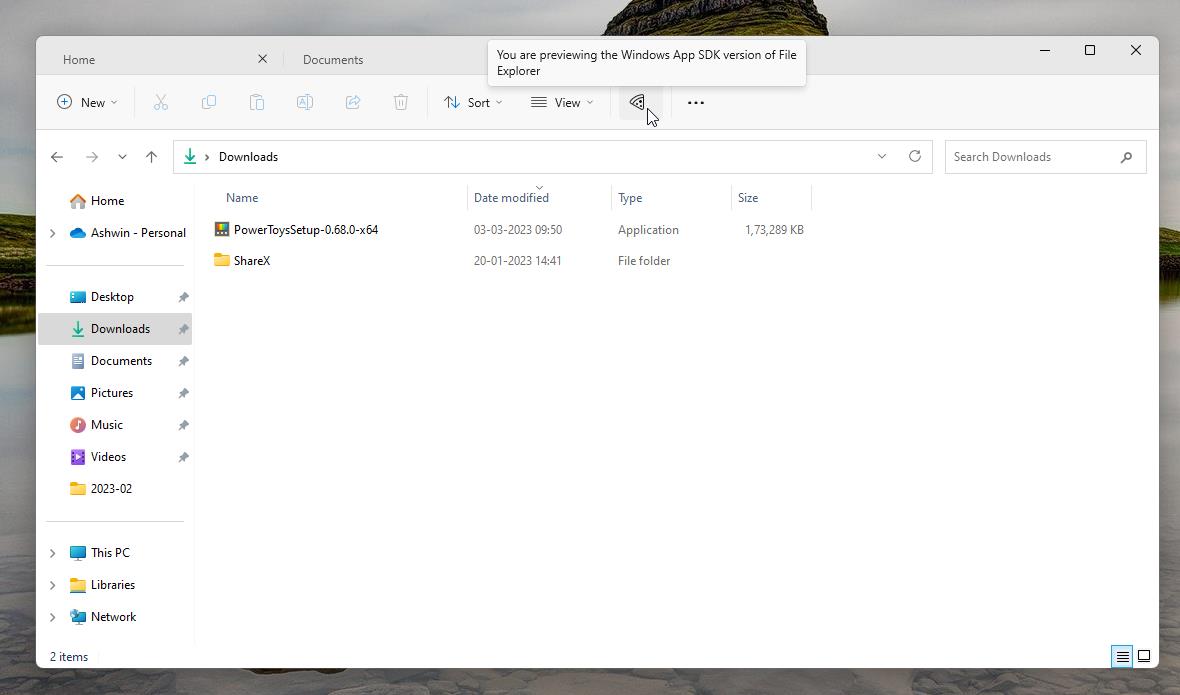Click the Copy toolbar icon
The height and width of the screenshot is (695, 1180).
[208, 102]
